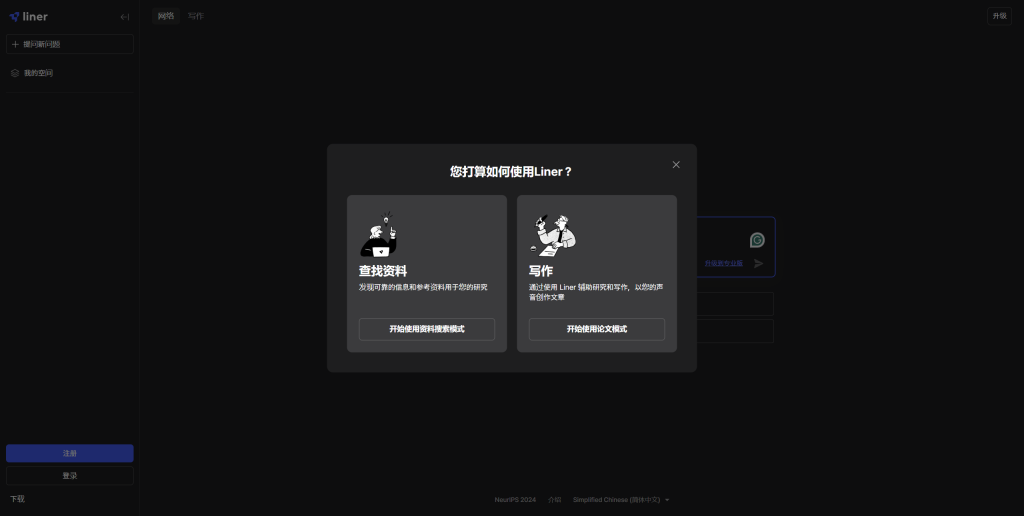The image size is (1024, 516).
Task: Collapse the sidebar with arrow icon
Action: (125, 17)
